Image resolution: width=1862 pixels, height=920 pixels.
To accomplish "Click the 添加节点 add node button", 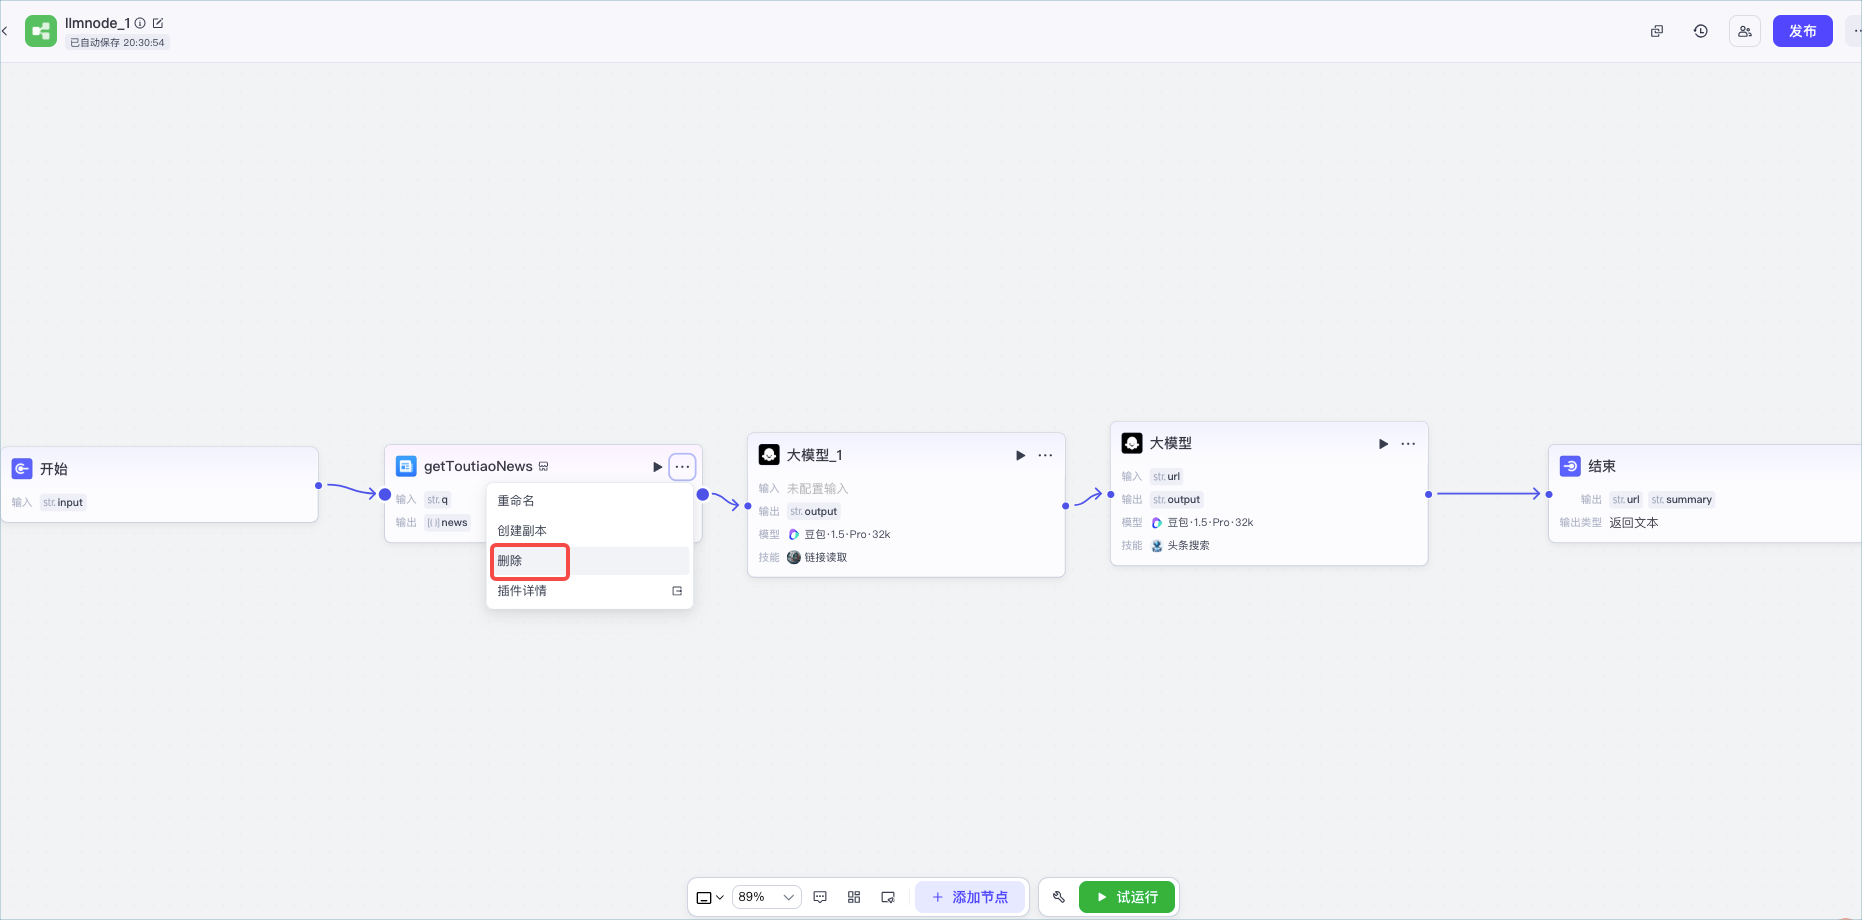I will click(970, 897).
